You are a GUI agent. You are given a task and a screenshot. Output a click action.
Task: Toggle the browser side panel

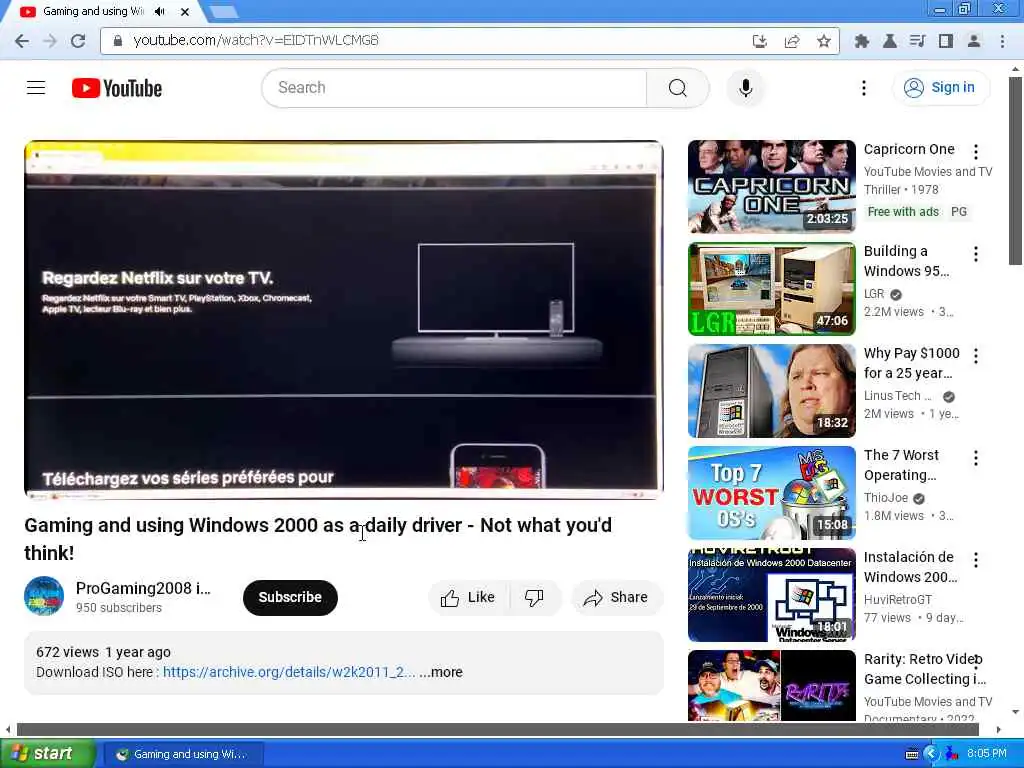click(x=945, y=41)
